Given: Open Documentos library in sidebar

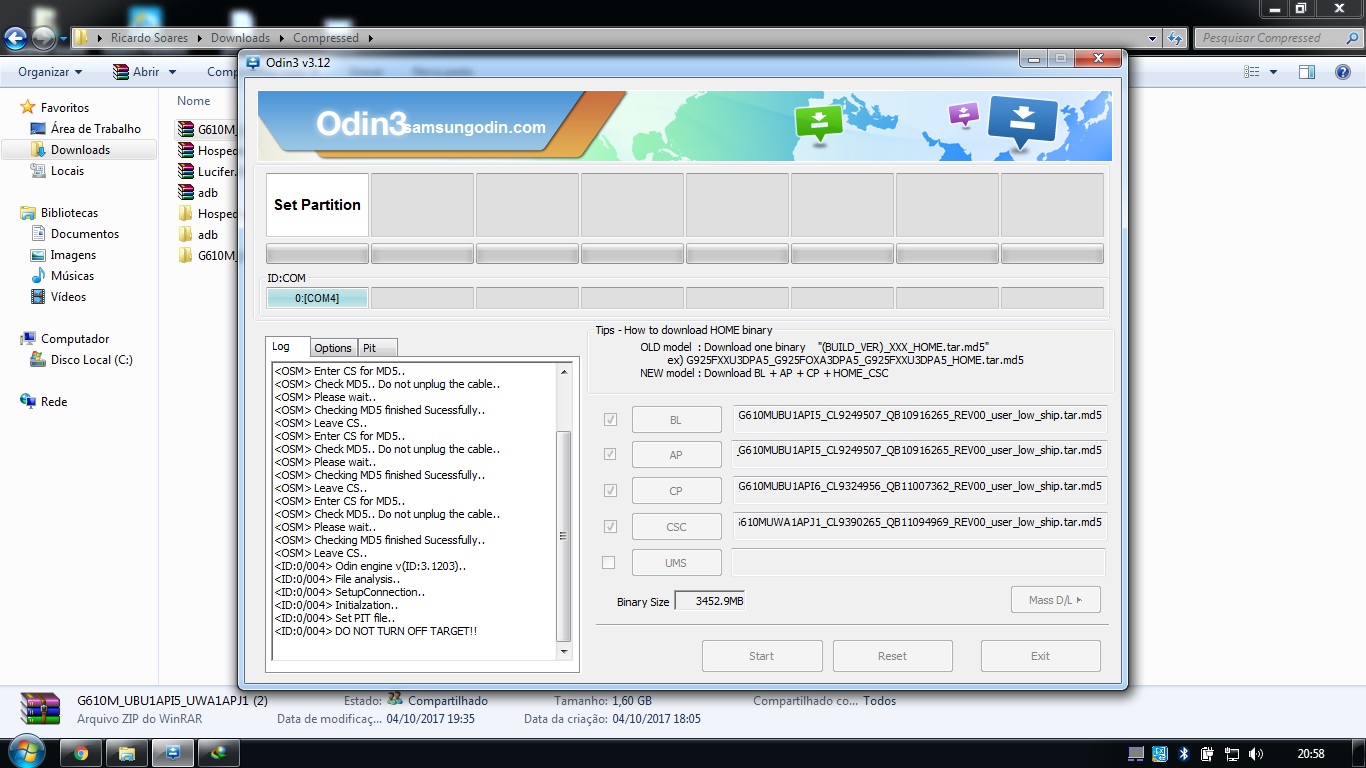Looking at the screenshot, I should click(75, 233).
